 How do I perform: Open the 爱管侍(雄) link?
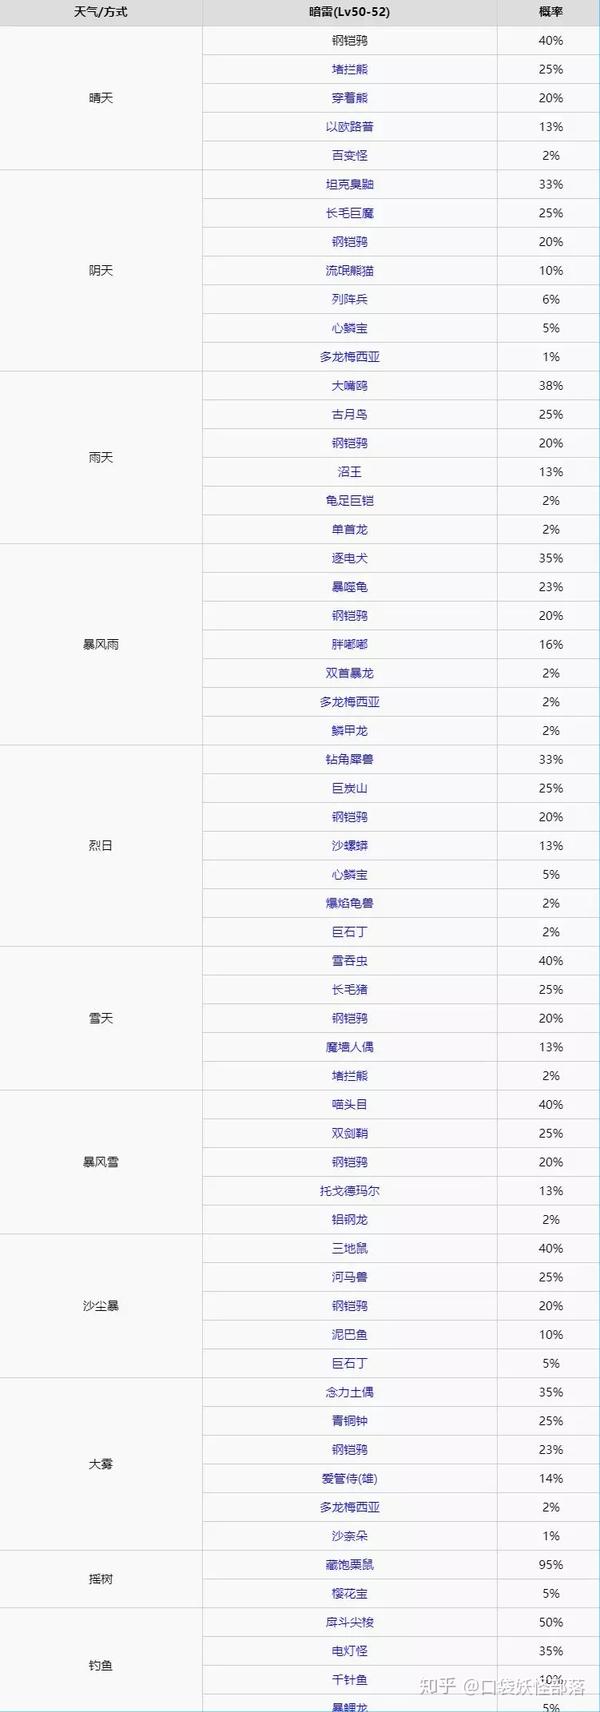click(350, 1478)
